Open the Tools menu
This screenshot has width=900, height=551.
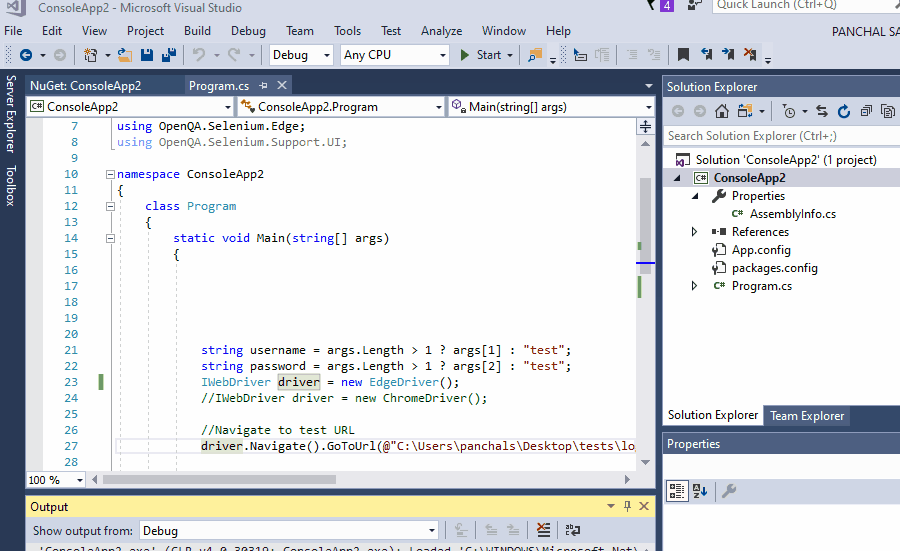coord(347,31)
